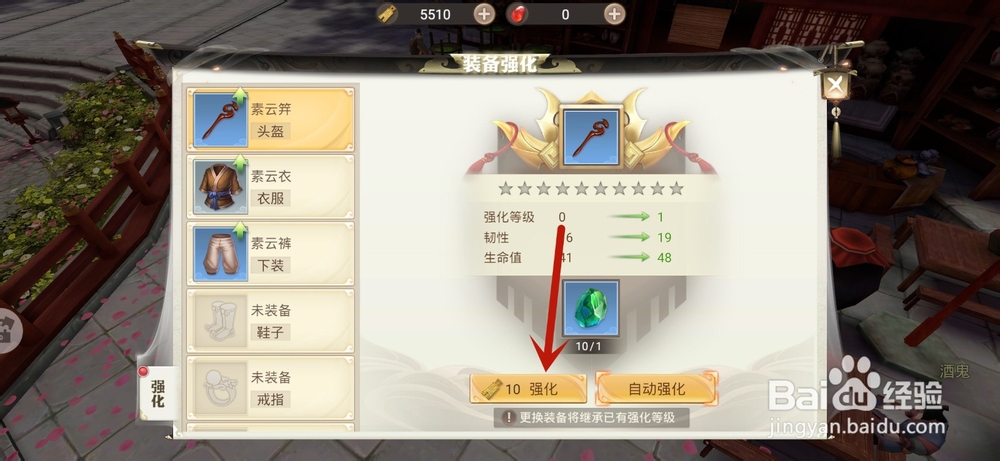Screen dimensions: 1000x461
Task: Tap the red gem currency icon
Action: click(518, 14)
